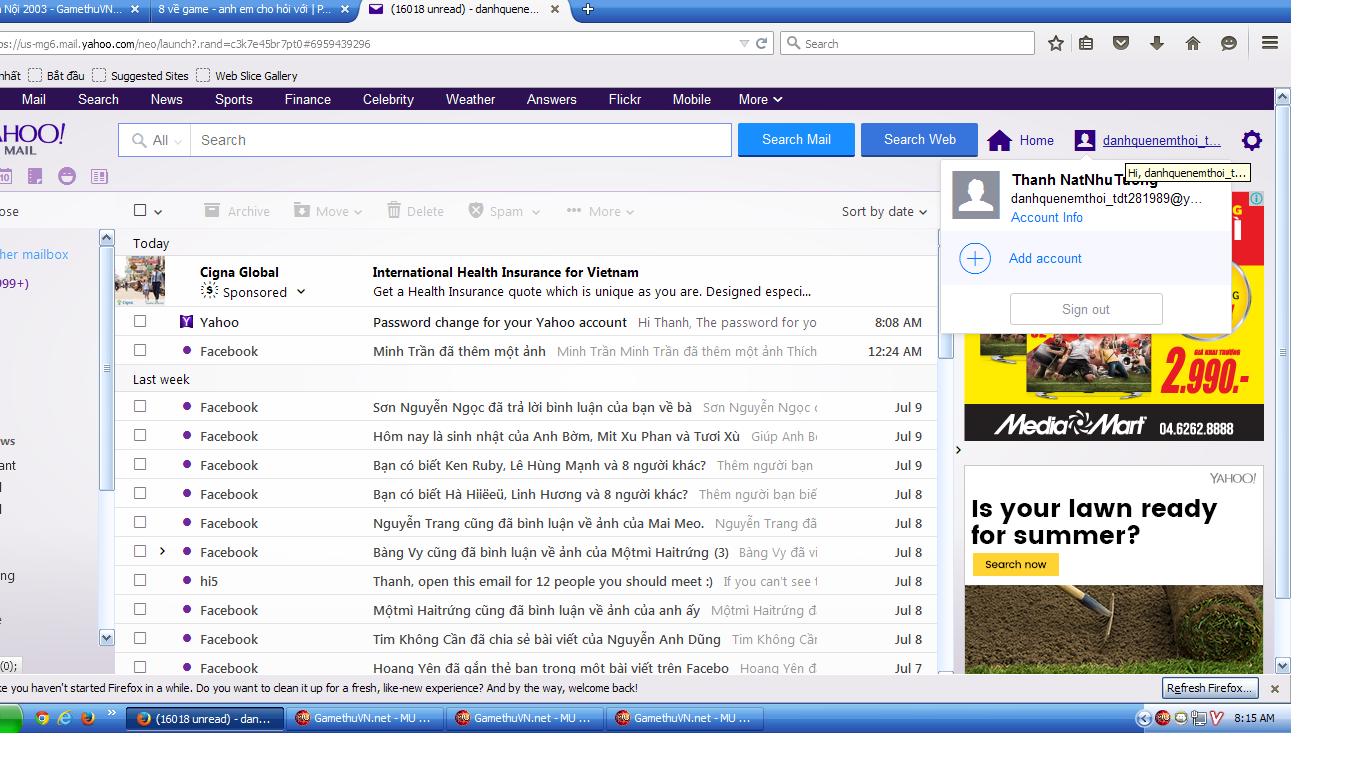Click the plus icon to add account
The width and height of the screenshot is (1366, 768).
click(975, 258)
